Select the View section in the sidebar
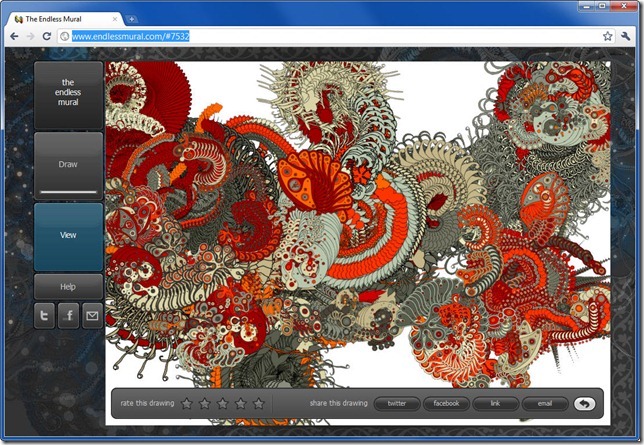Viewport: 644px width, 445px height. 68,235
